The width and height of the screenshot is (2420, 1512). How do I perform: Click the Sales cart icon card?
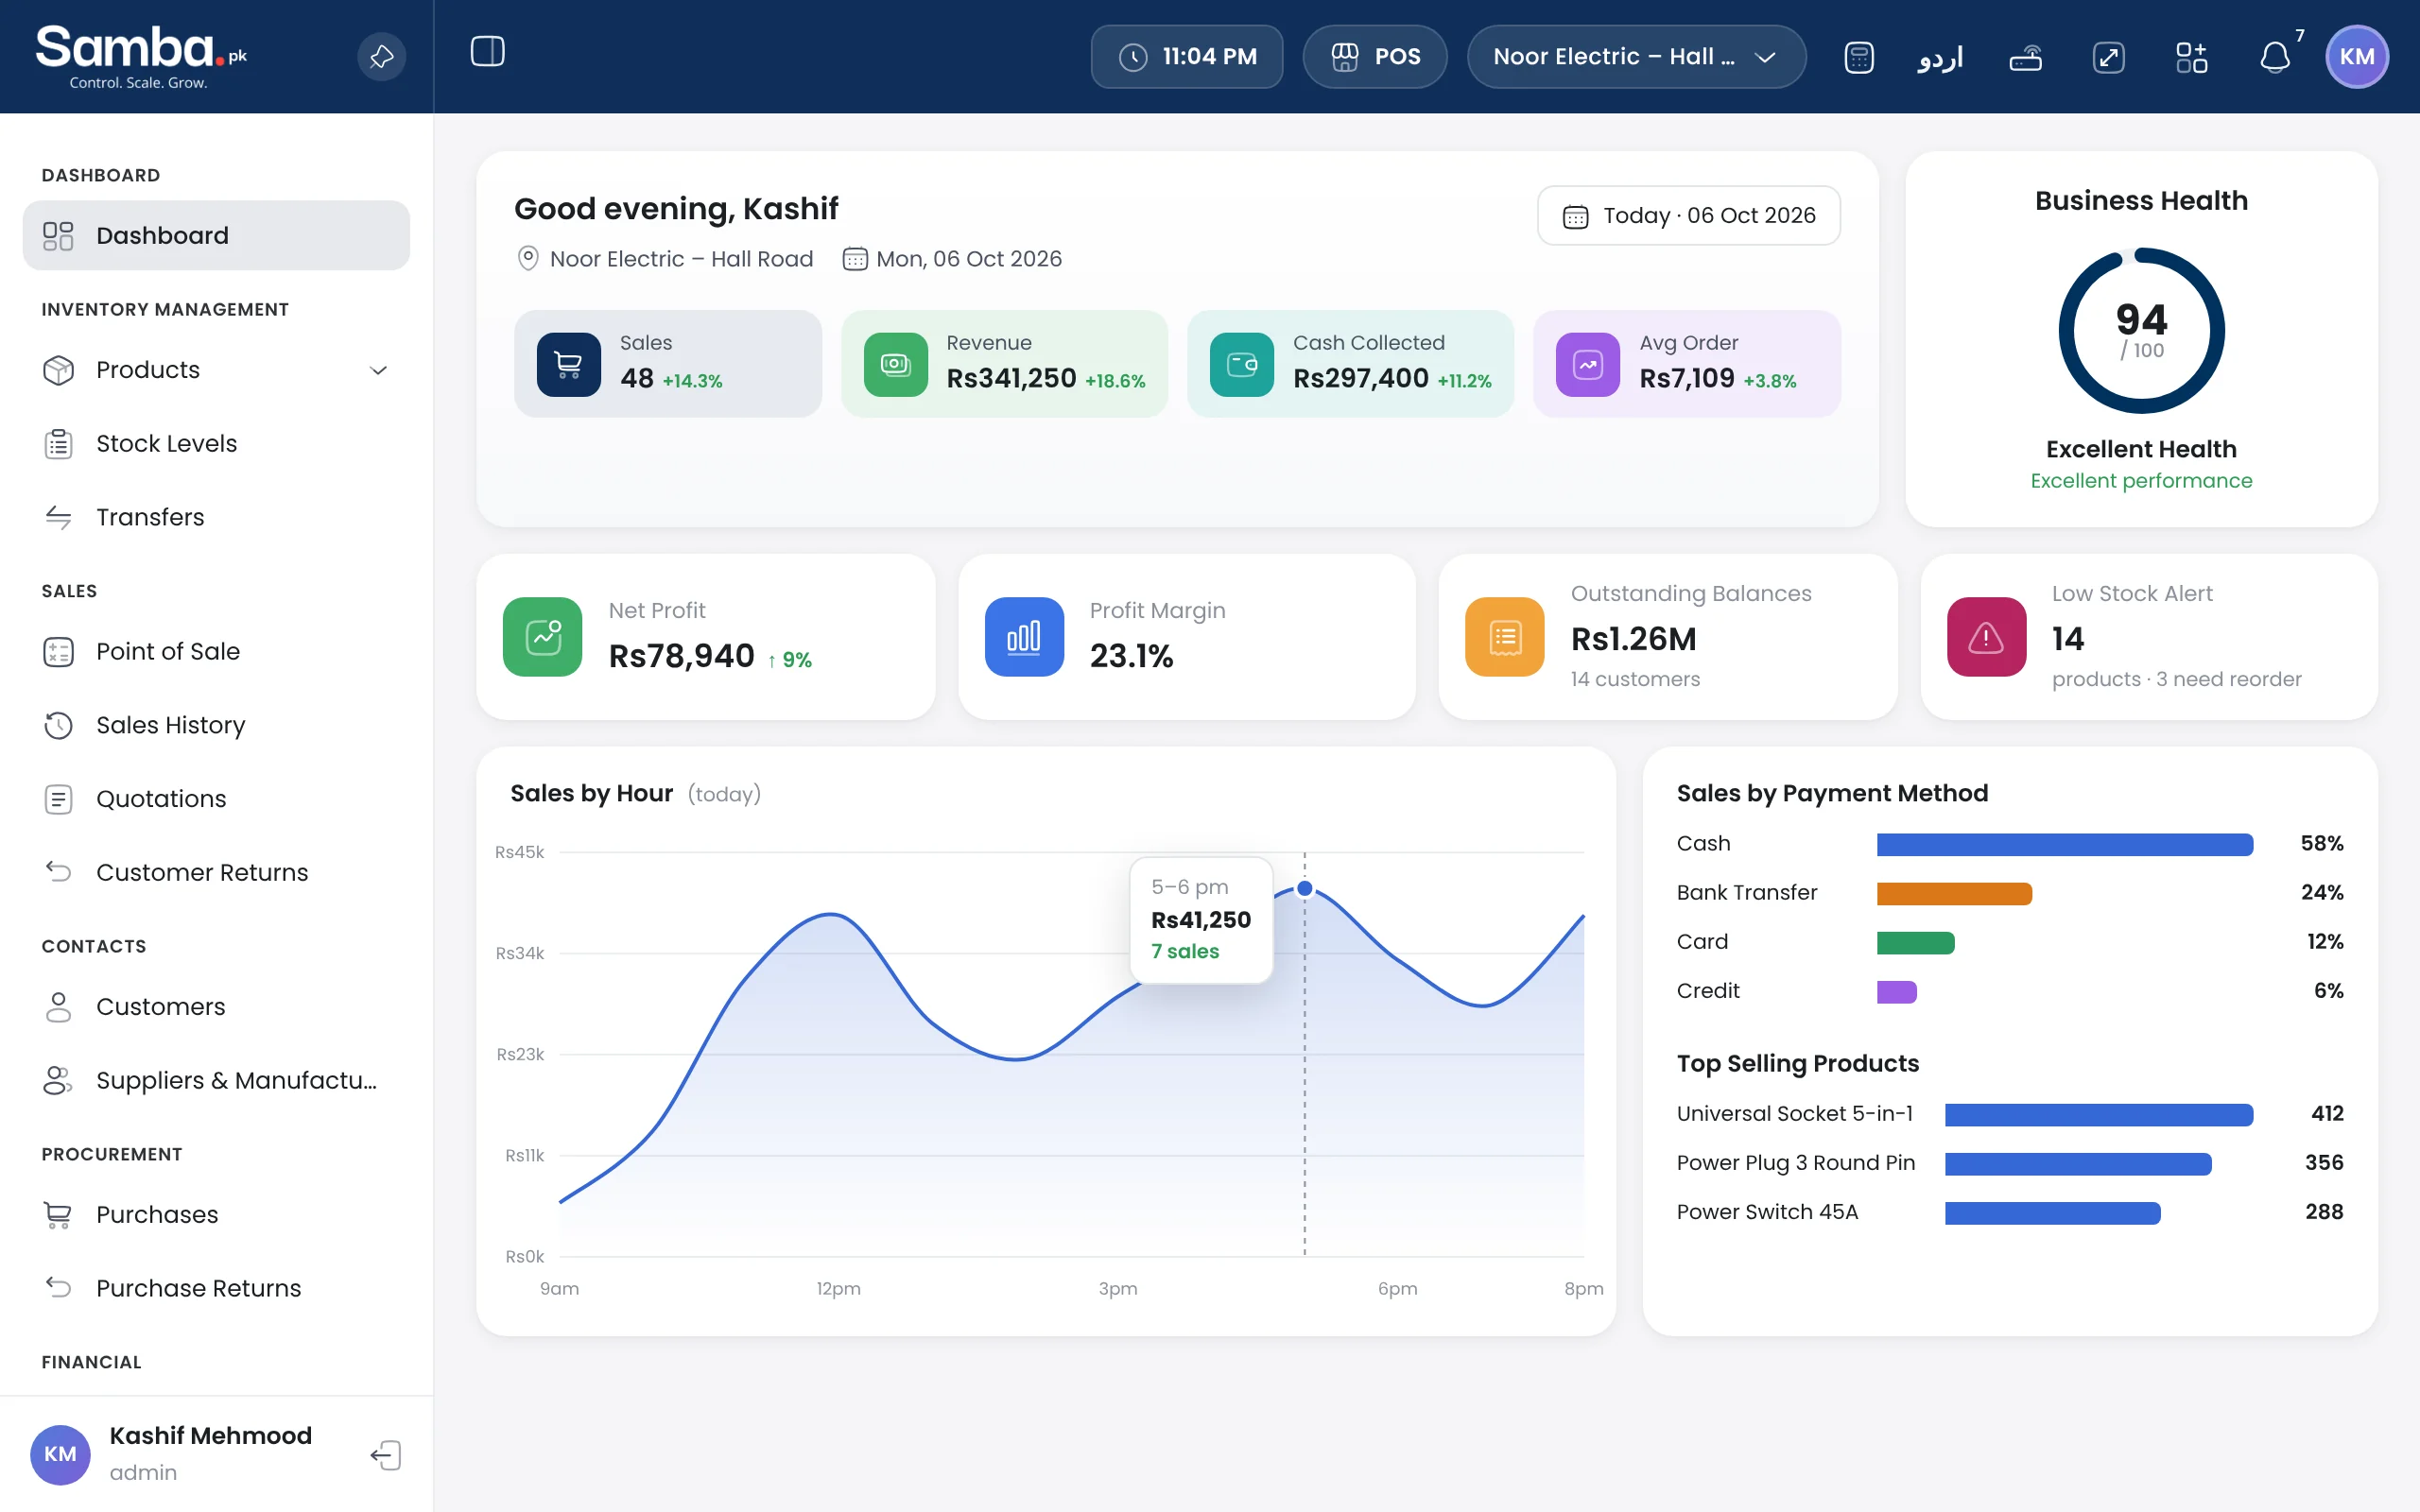[568, 364]
